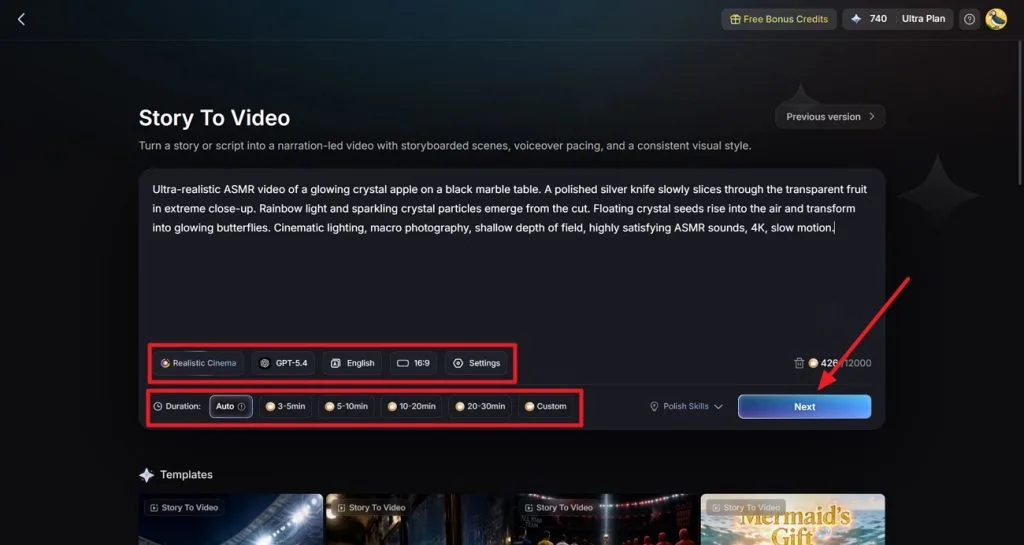Change the English language option

click(x=353, y=363)
